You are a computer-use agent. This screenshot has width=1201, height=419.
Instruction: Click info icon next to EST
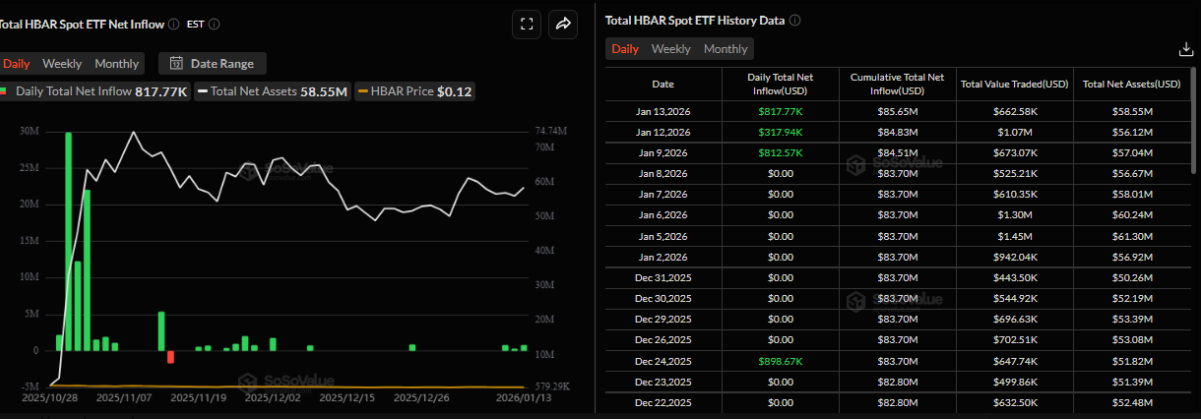pyautogui.click(x=215, y=24)
